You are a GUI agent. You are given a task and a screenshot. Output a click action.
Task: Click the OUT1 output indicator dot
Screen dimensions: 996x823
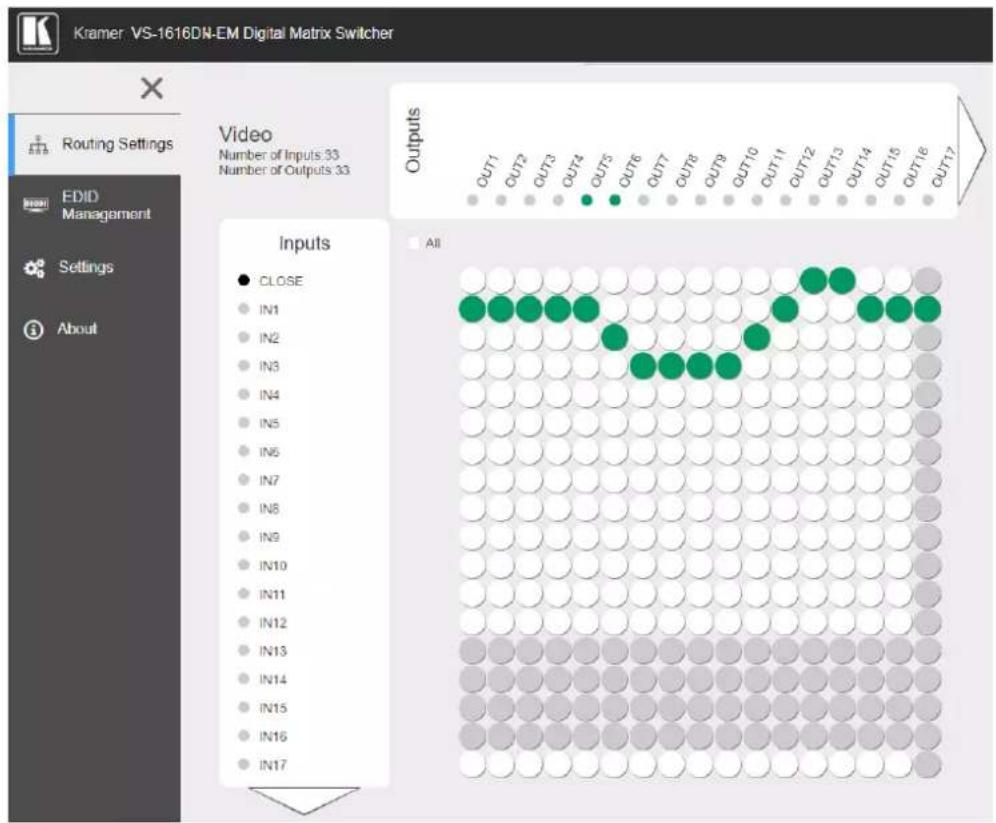(x=473, y=200)
